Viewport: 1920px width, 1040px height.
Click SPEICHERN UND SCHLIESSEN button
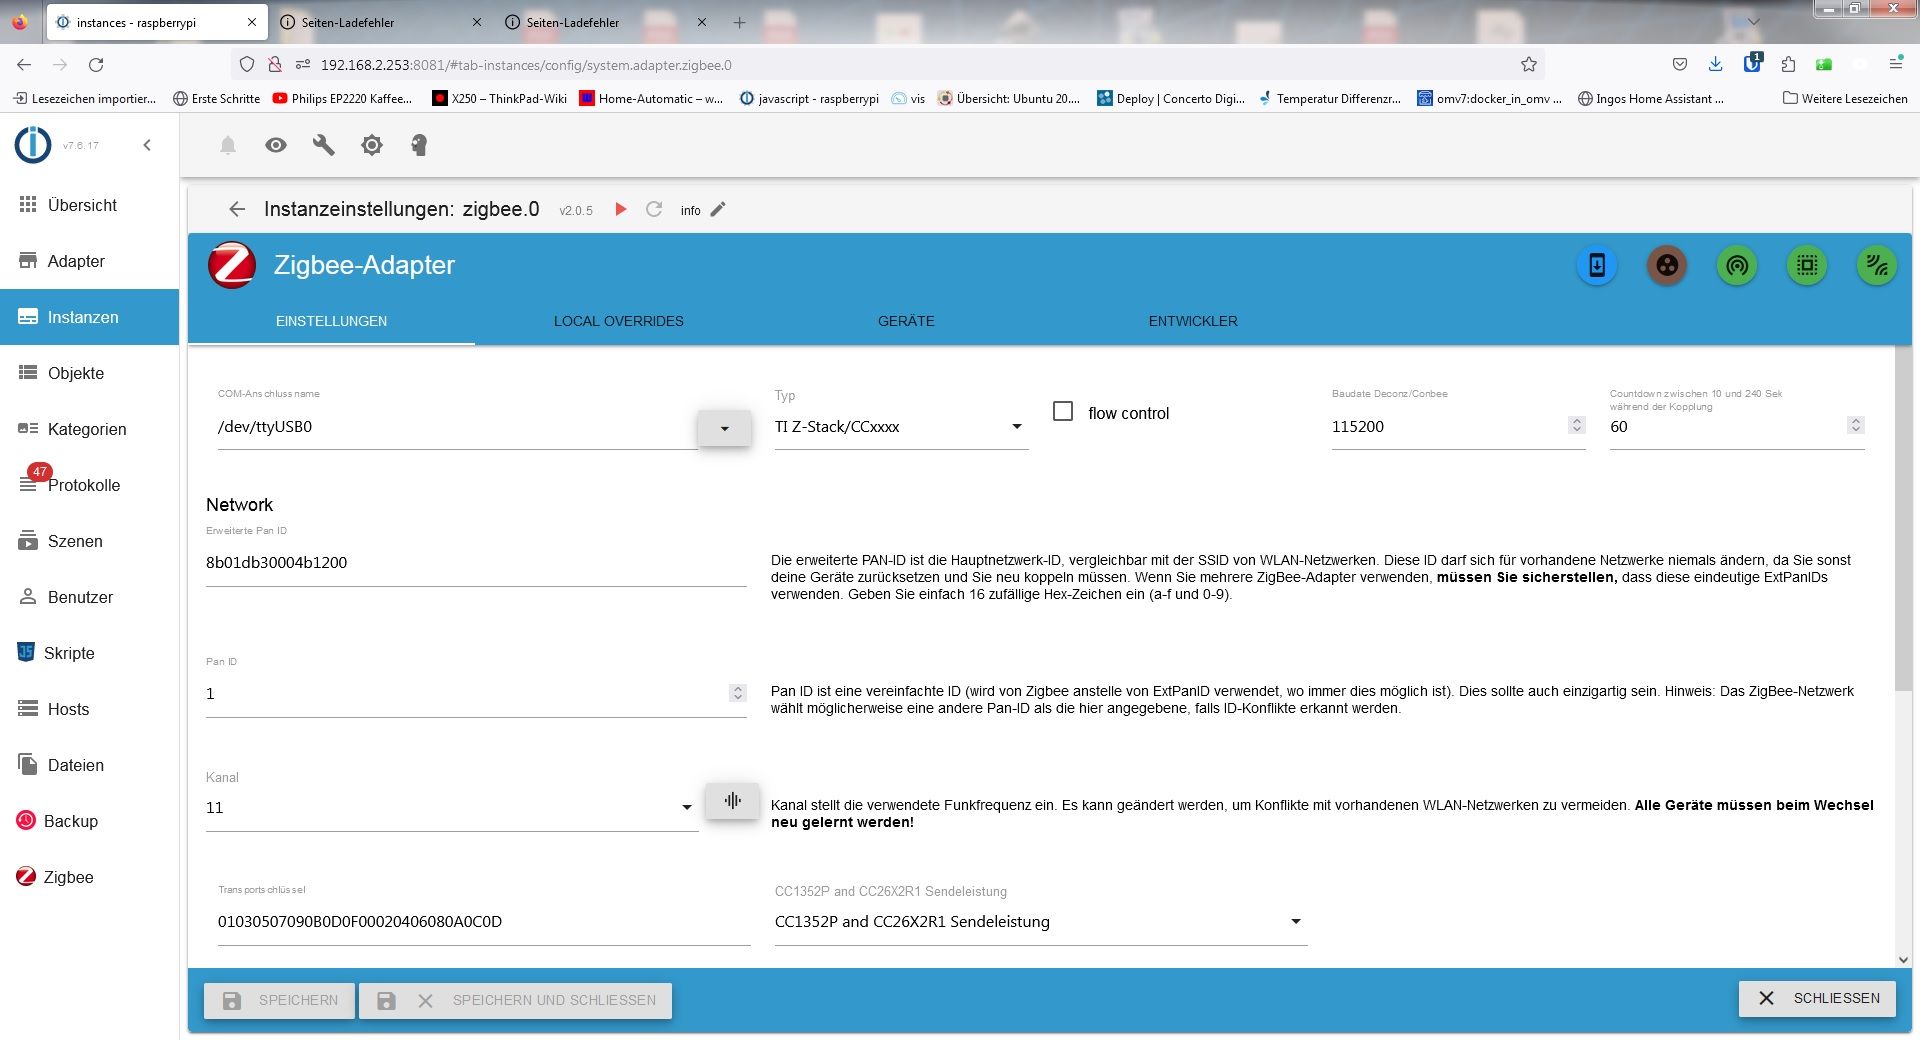pyautogui.click(x=515, y=1000)
